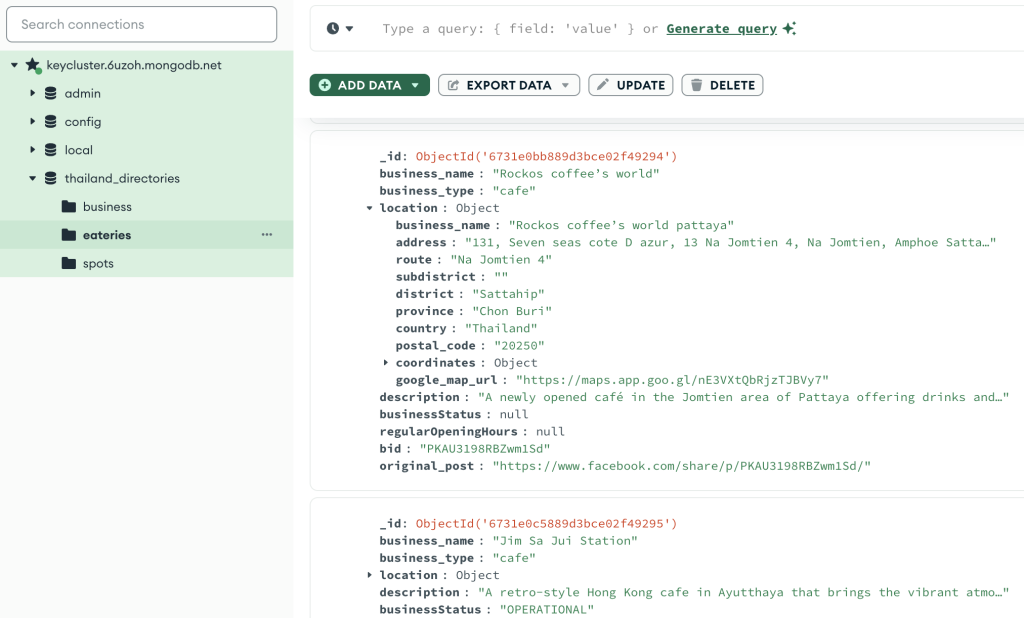Click the trash icon on DELETE button
The height and width of the screenshot is (618, 1024).
tap(696, 85)
